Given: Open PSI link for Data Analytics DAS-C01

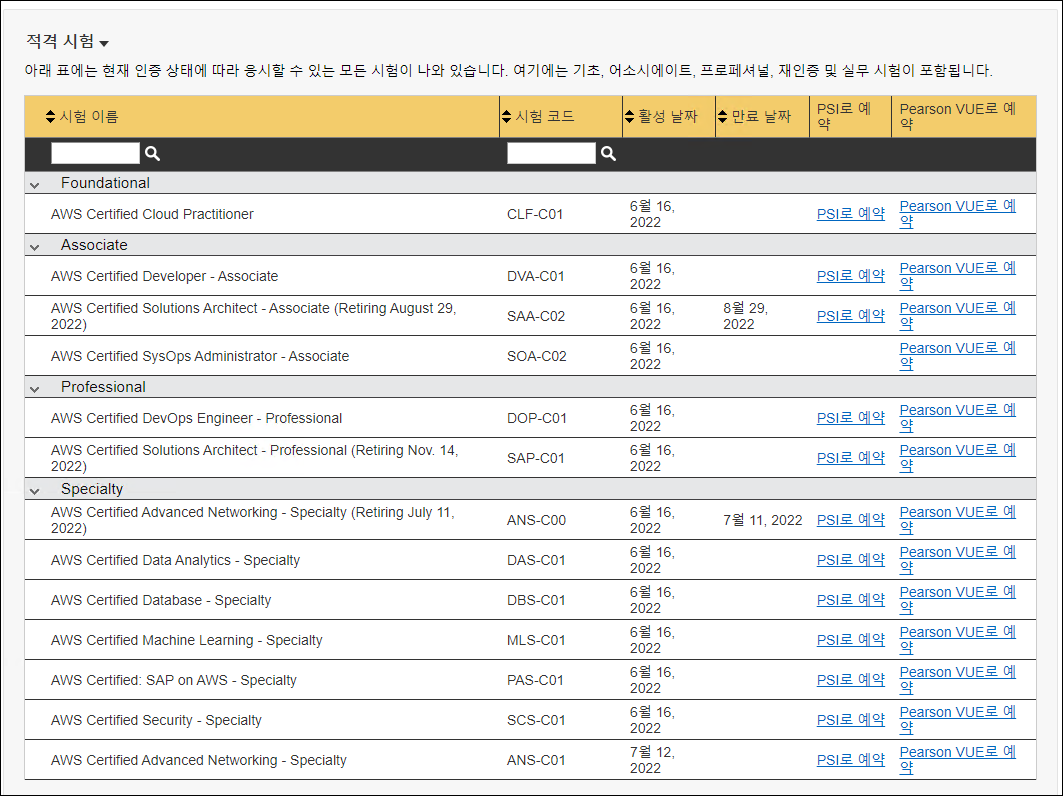Looking at the screenshot, I should [851, 560].
